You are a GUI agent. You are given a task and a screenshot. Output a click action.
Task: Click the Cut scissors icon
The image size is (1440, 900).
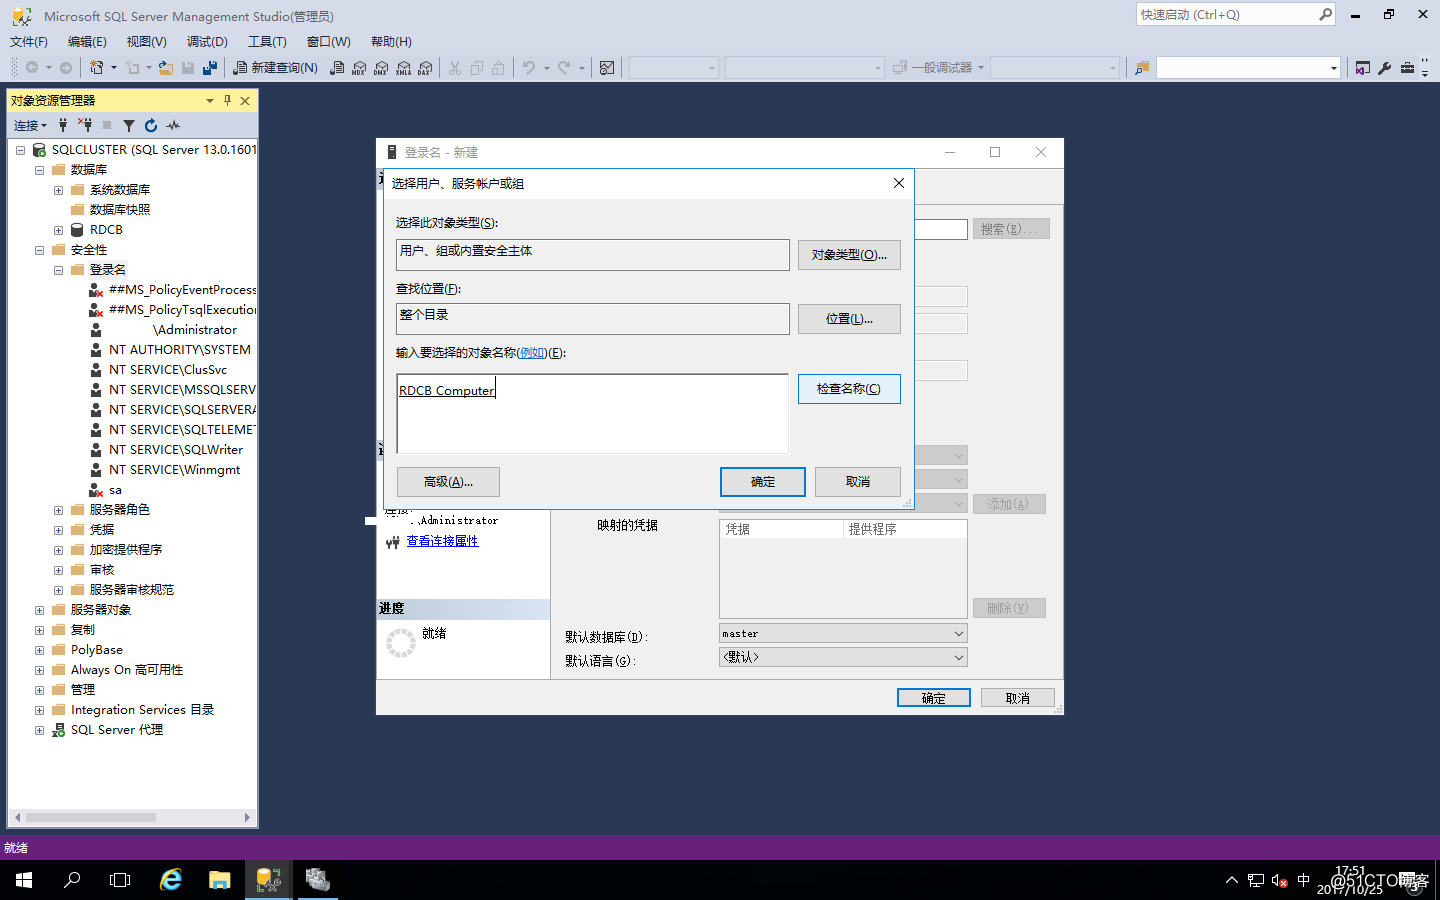click(x=455, y=68)
